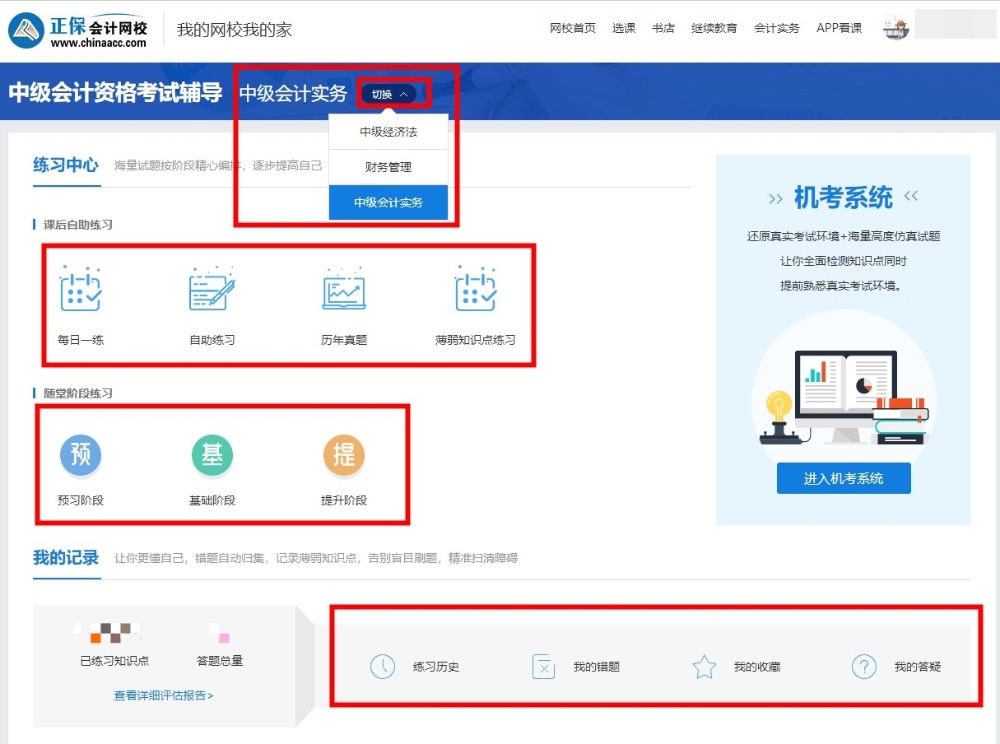Switch to the 我的记录 tab

(66, 558)
